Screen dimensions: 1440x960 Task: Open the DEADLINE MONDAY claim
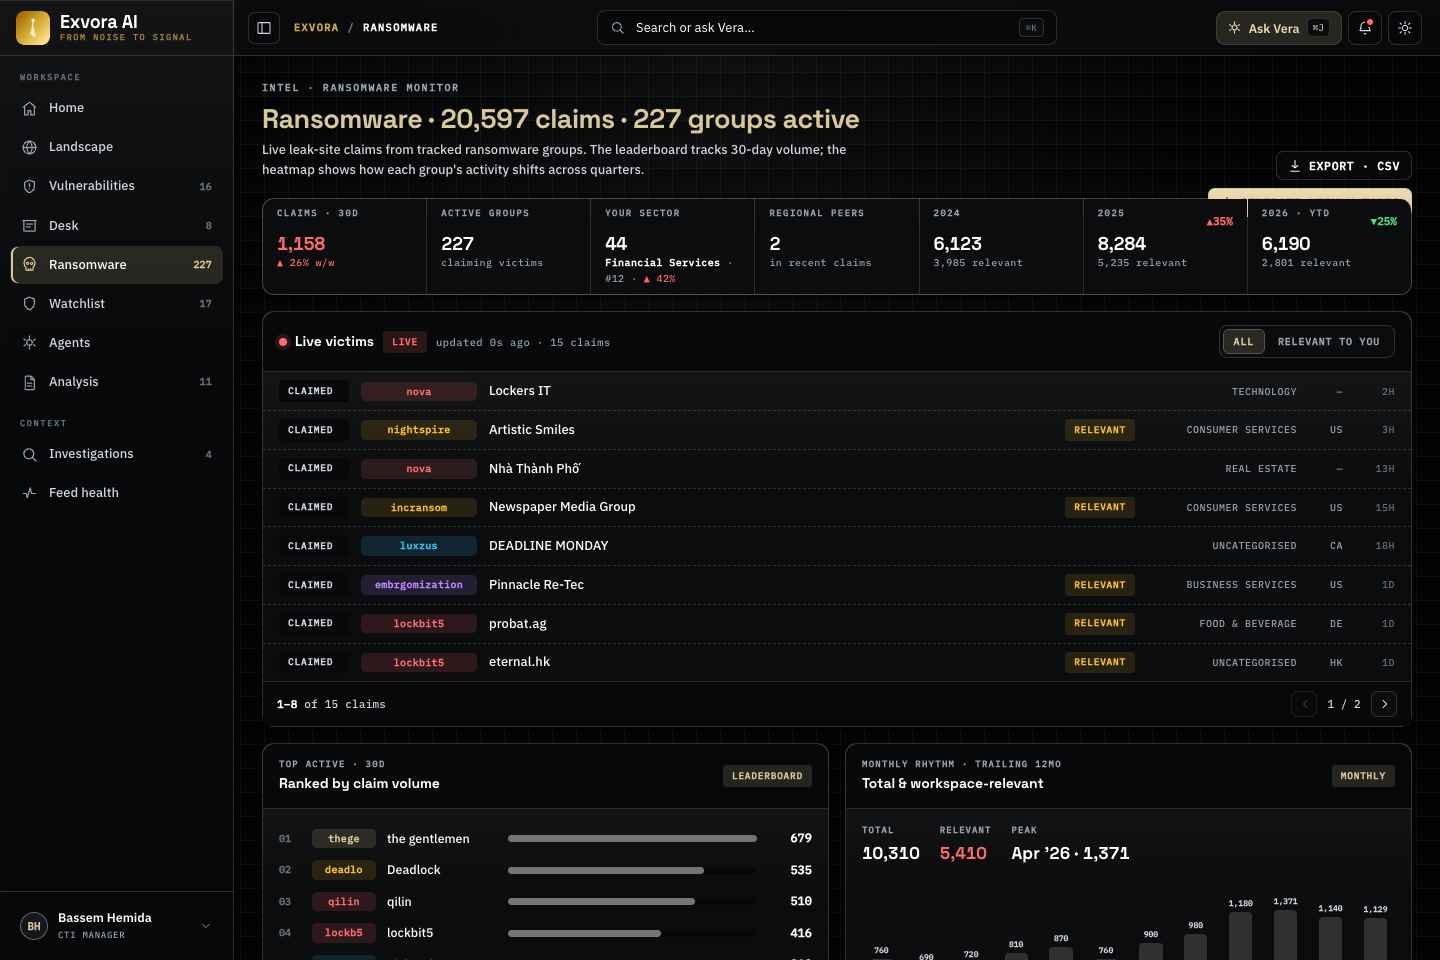click(x=837, y=546)
